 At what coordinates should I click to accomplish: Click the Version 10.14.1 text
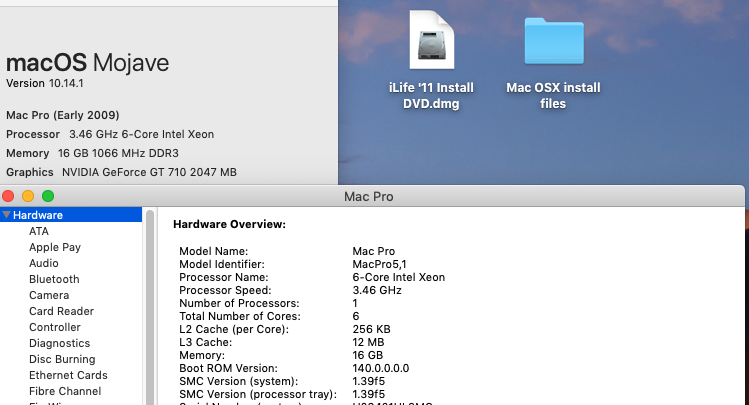(x=45, y=83)
